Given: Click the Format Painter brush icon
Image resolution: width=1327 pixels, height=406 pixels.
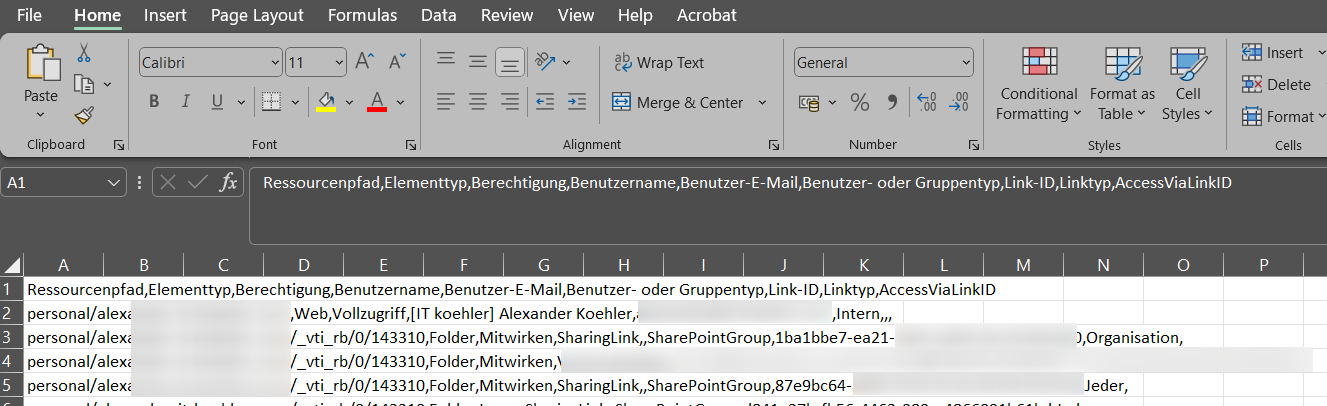Looking at the screenshot, I should click(x=84, y=115).
